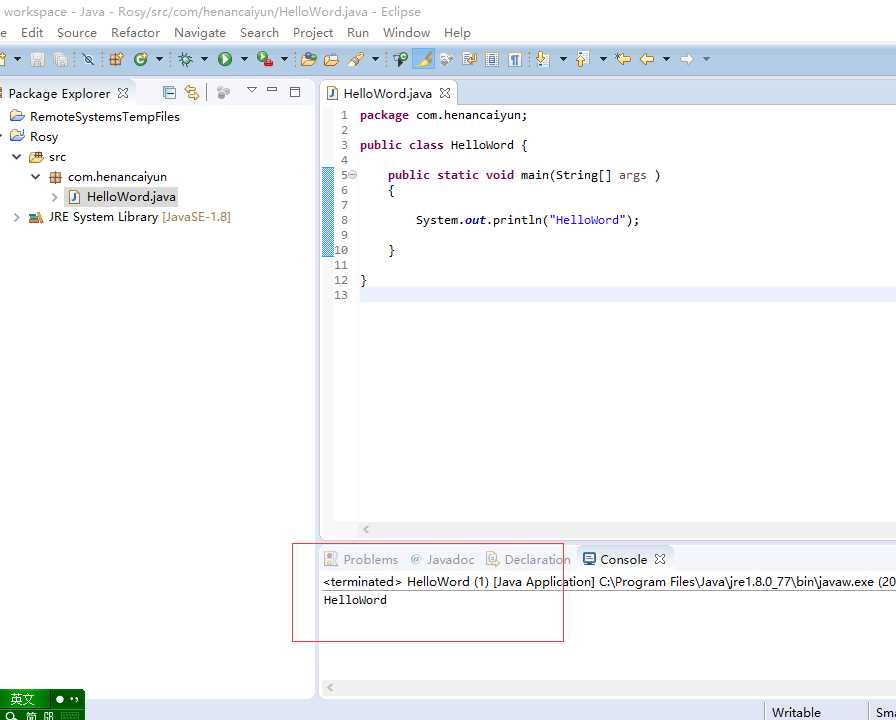Open the Run configurations dropdown arrow
This screenshot has height=720, width=896.
pyautogui.click(x=244, y=59)
